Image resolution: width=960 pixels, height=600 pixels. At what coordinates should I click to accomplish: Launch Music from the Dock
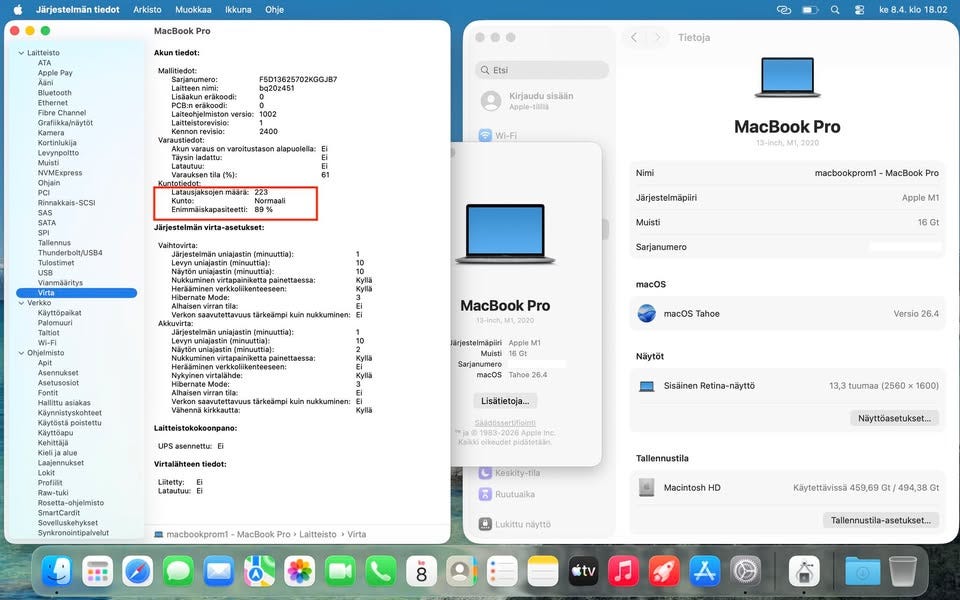tap(623, 572)
